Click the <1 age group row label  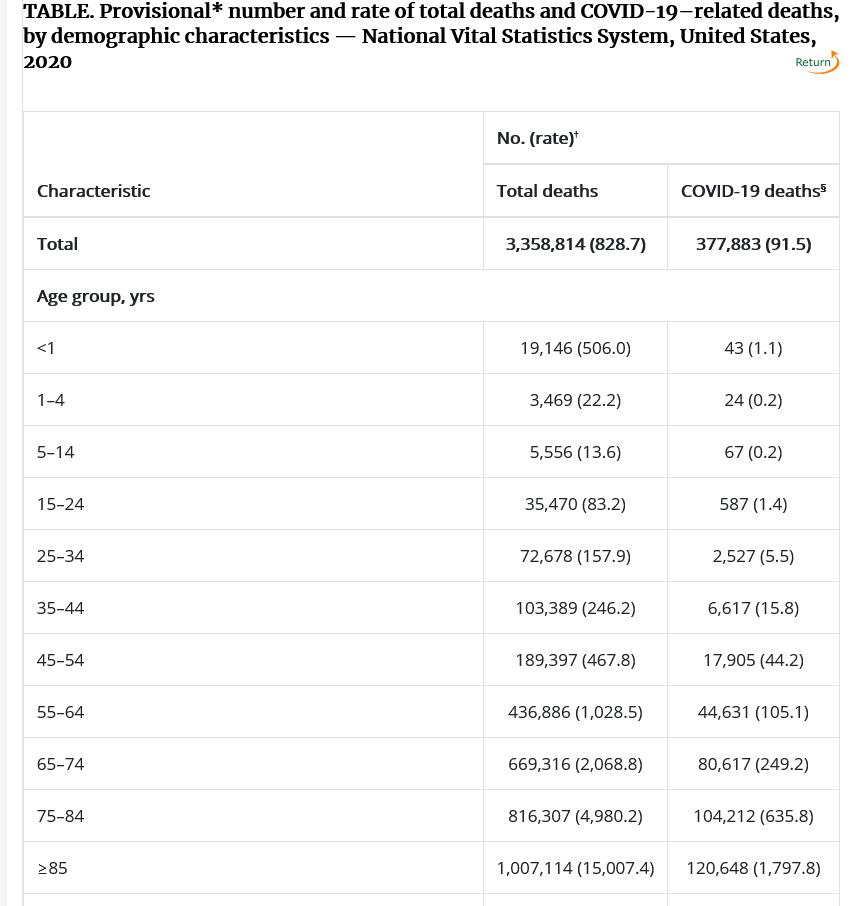tap(46, 348)
